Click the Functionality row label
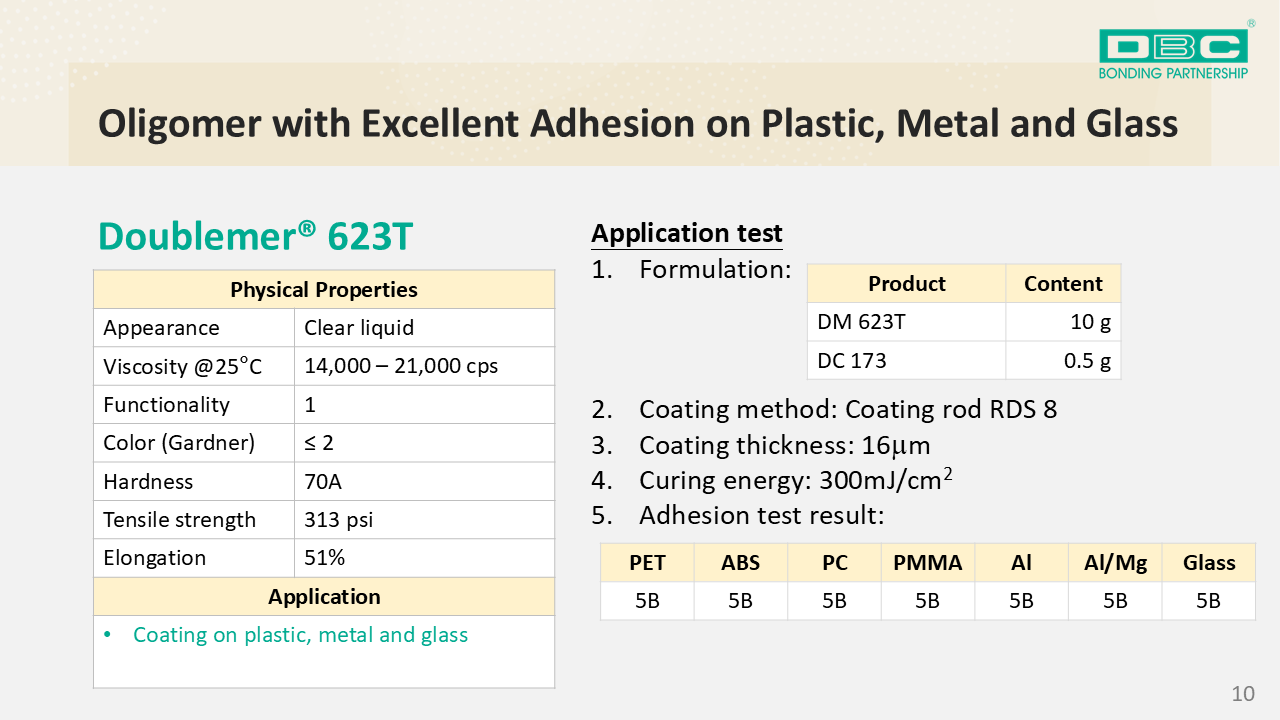Viewport: 1280px width, 720px height. pyautogui.click(x=166, y=405)
